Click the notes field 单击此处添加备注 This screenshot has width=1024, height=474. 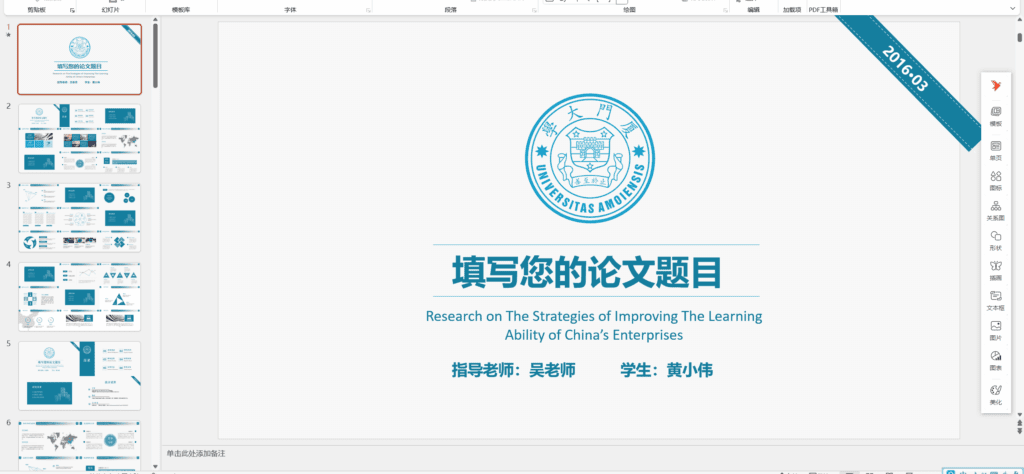pyautogui.click(x=196, y=453)
